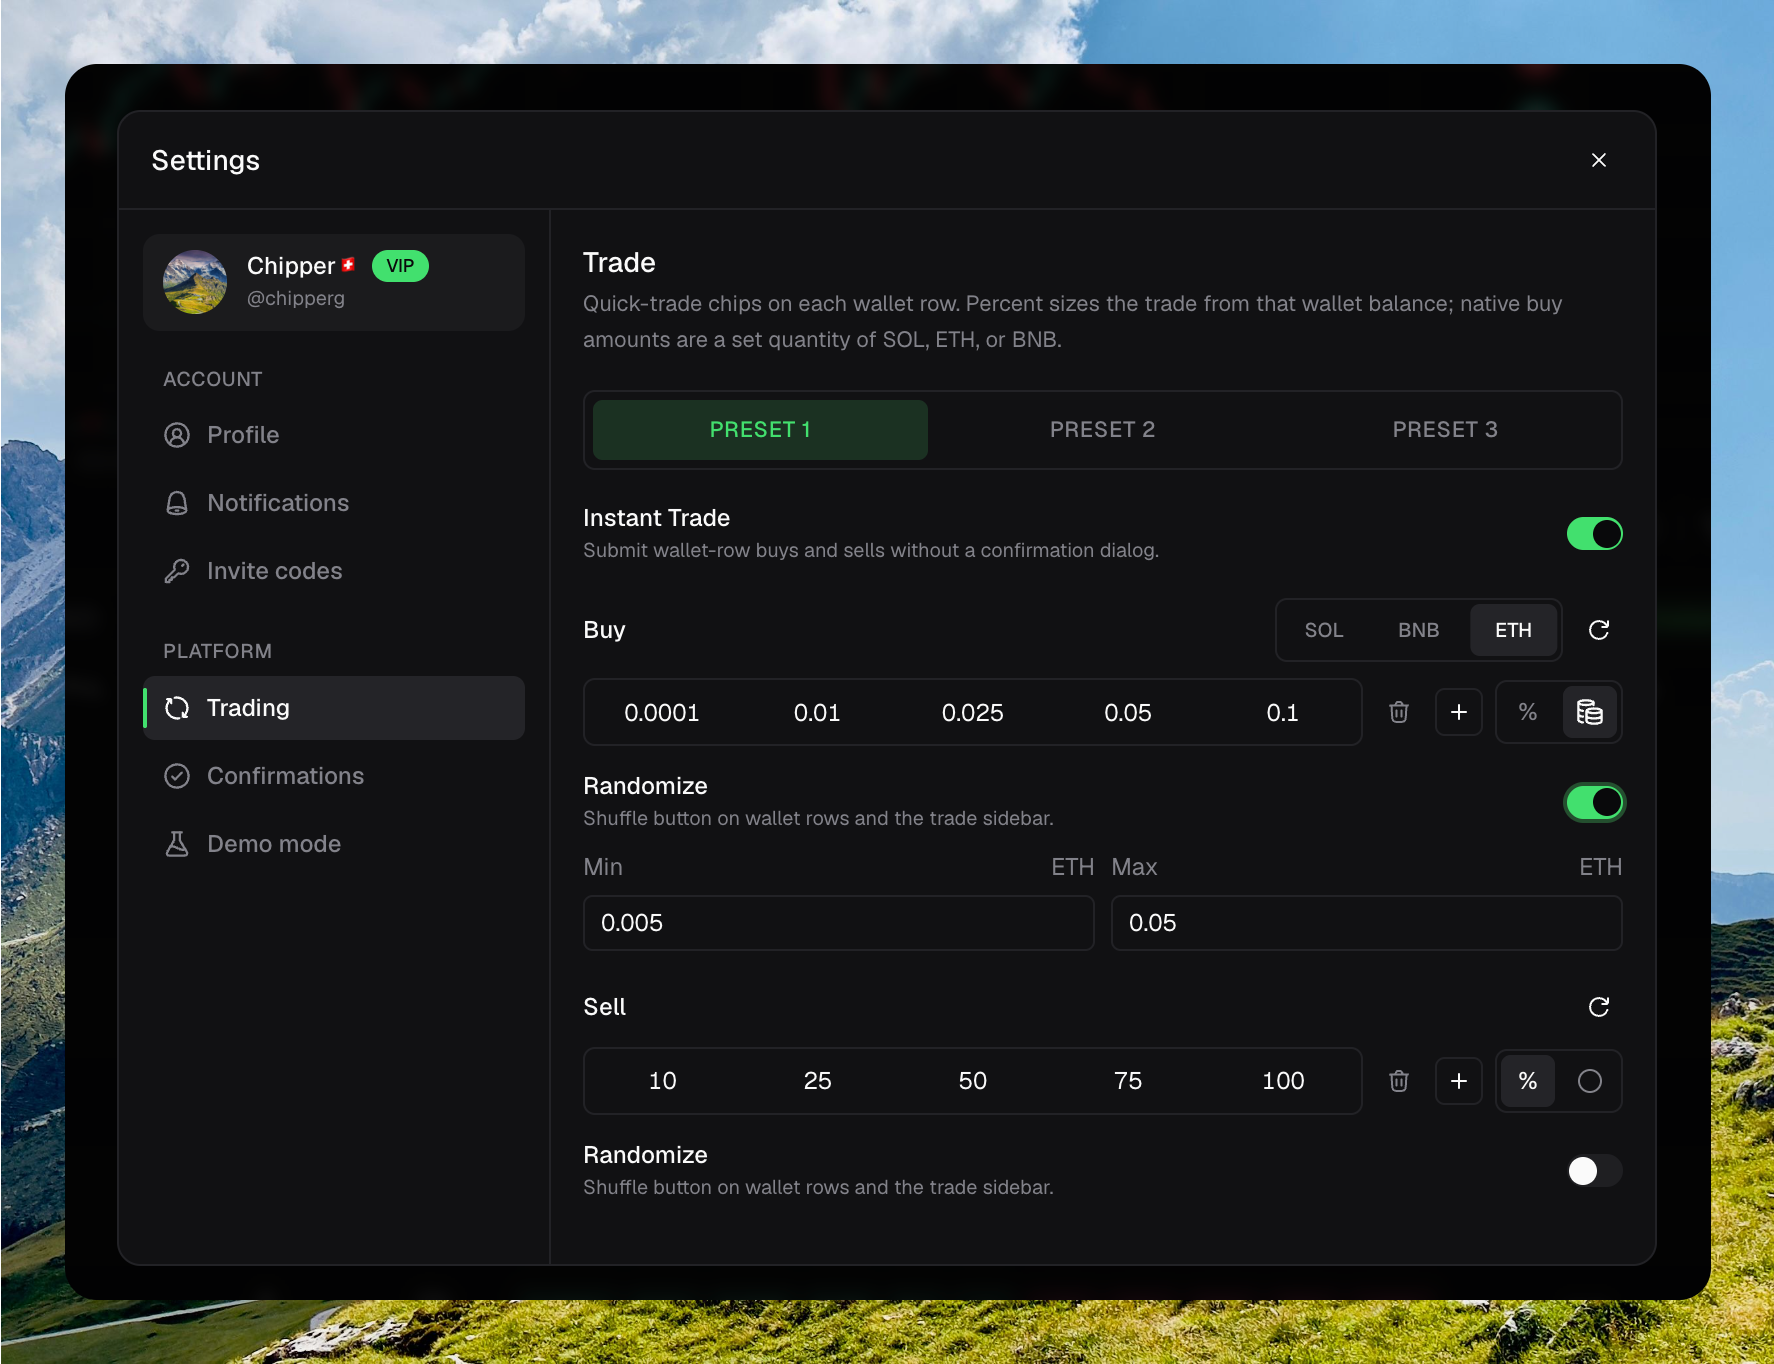Click the 0.01 buy amount chip
Viewport: 1774px width, 1364px height.
click(x=817, y=713)
